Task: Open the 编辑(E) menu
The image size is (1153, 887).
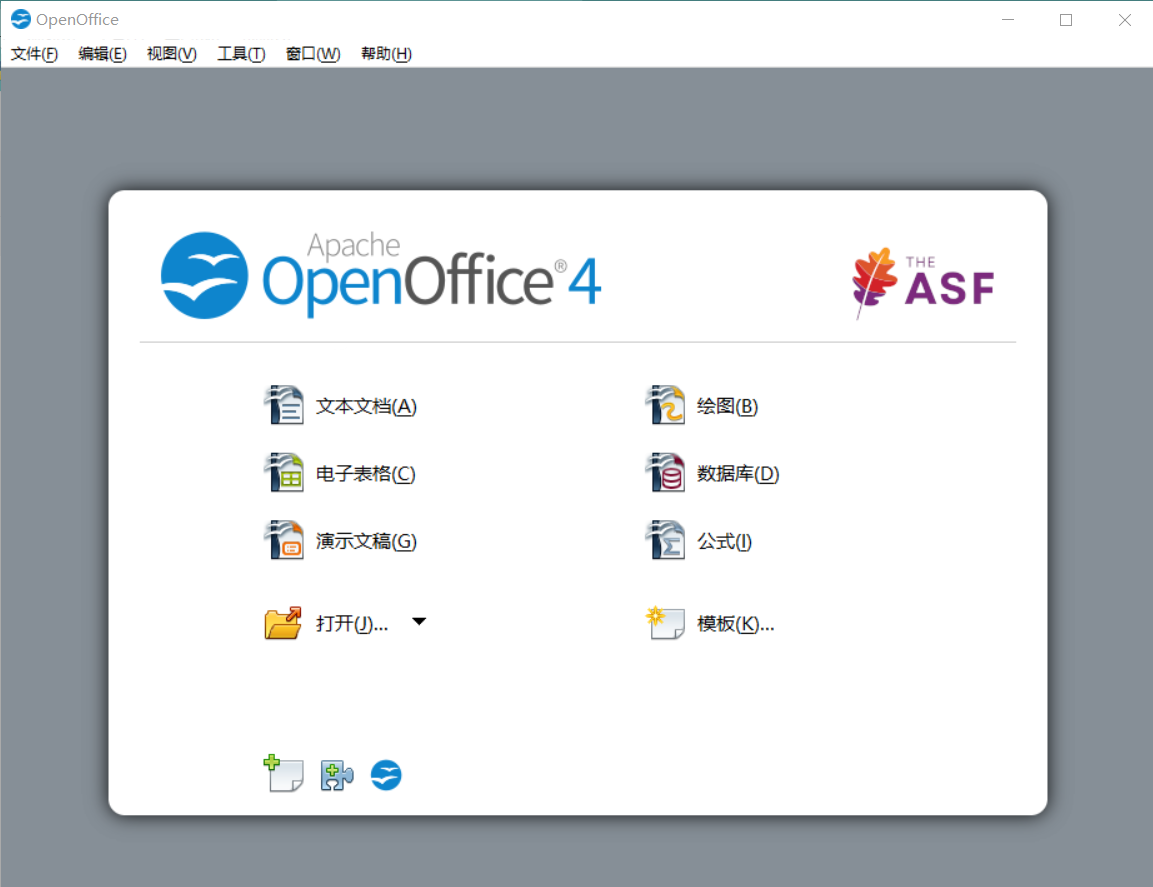Action: 102,54
